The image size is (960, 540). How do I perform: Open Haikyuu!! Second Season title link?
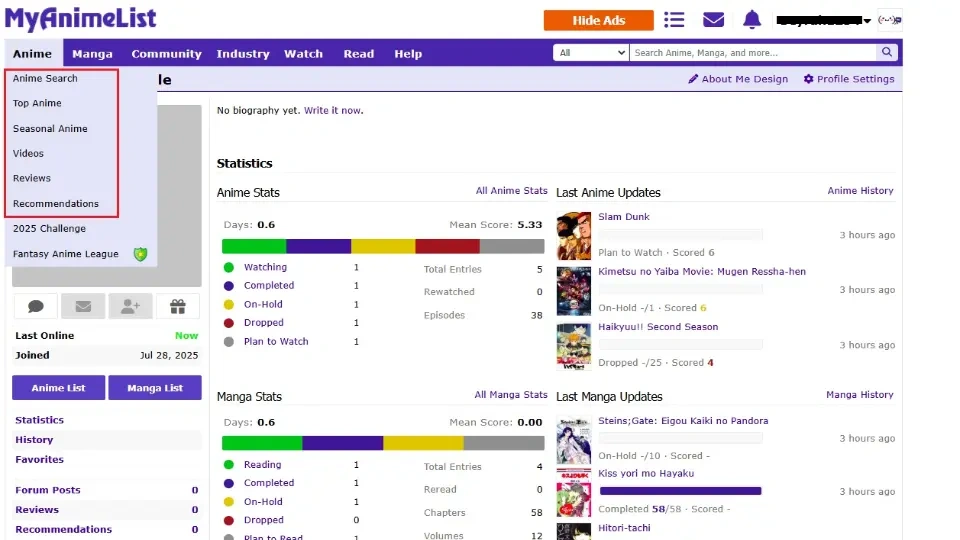658,327
